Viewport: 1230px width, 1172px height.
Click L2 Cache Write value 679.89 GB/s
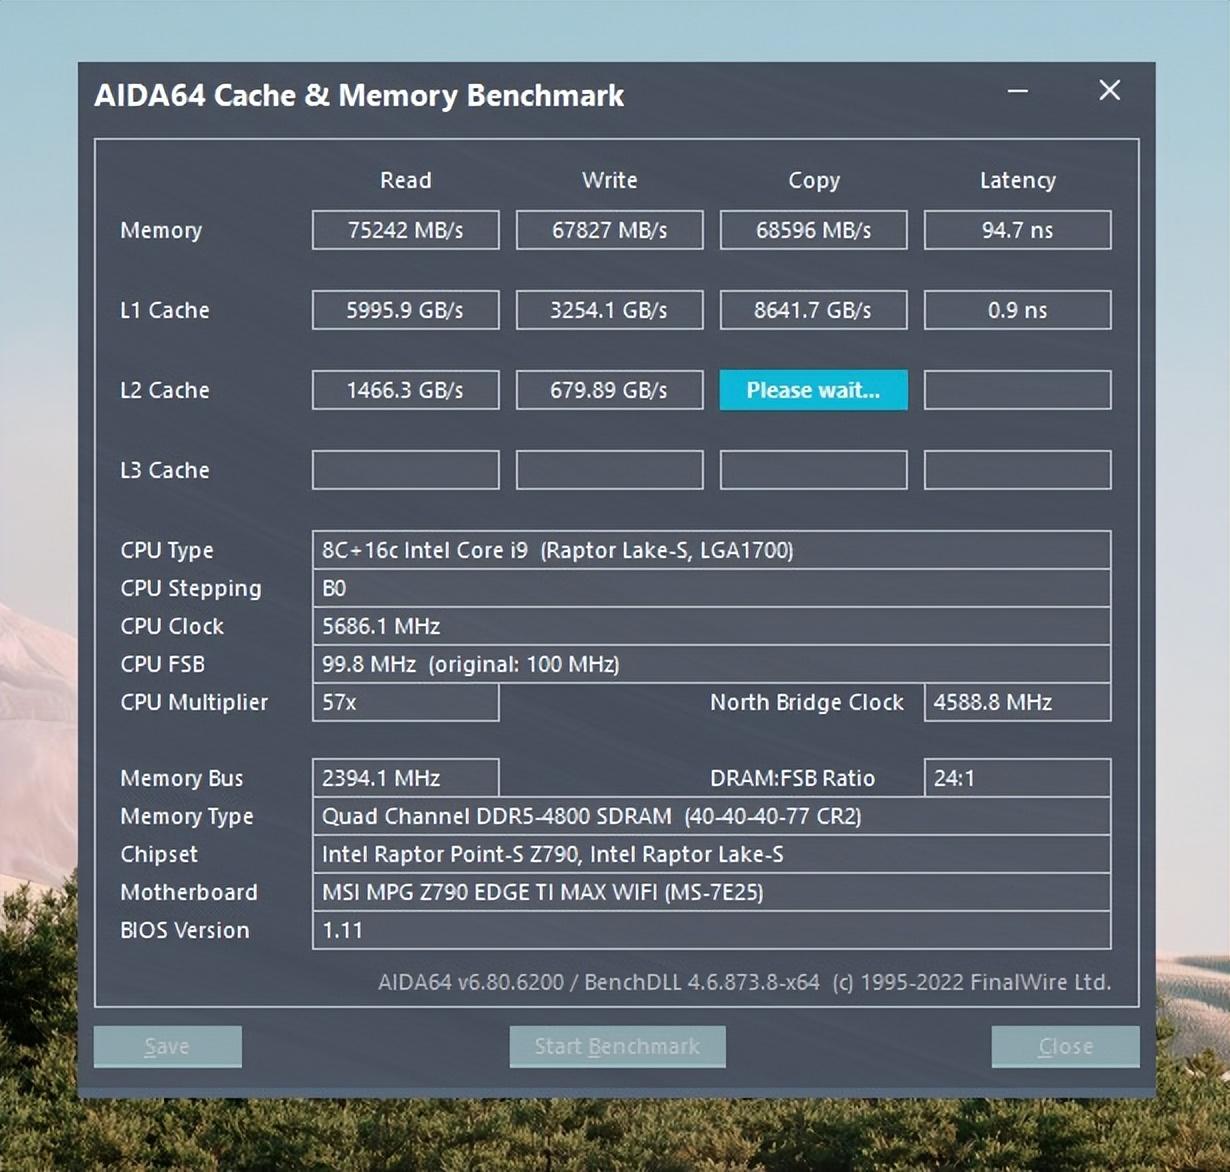click(x=610, y=390)
